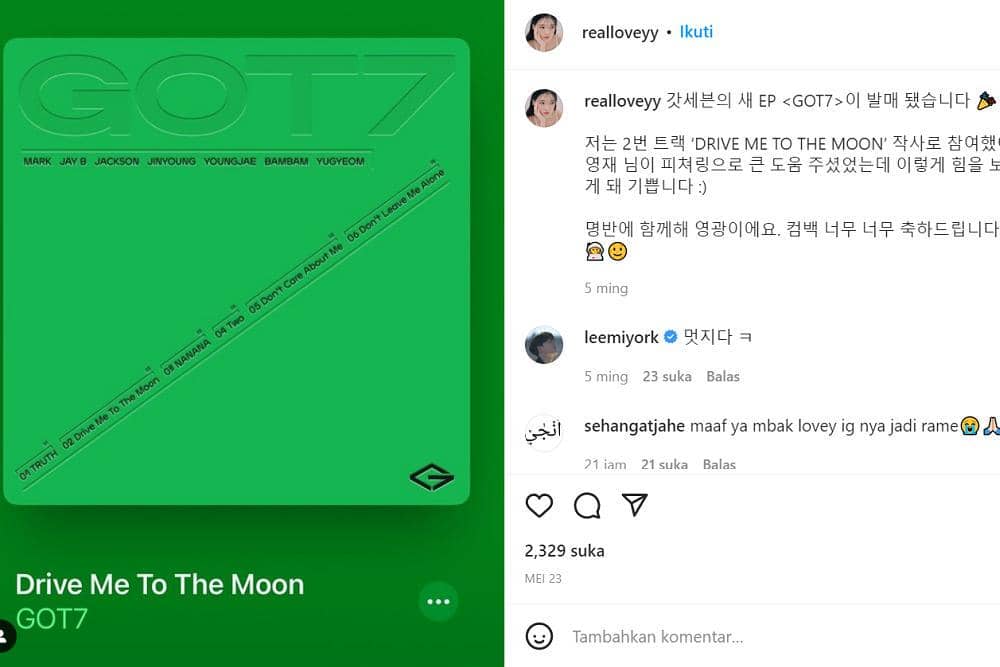Click the Ikuti follow button

click(x=696, y=32)
